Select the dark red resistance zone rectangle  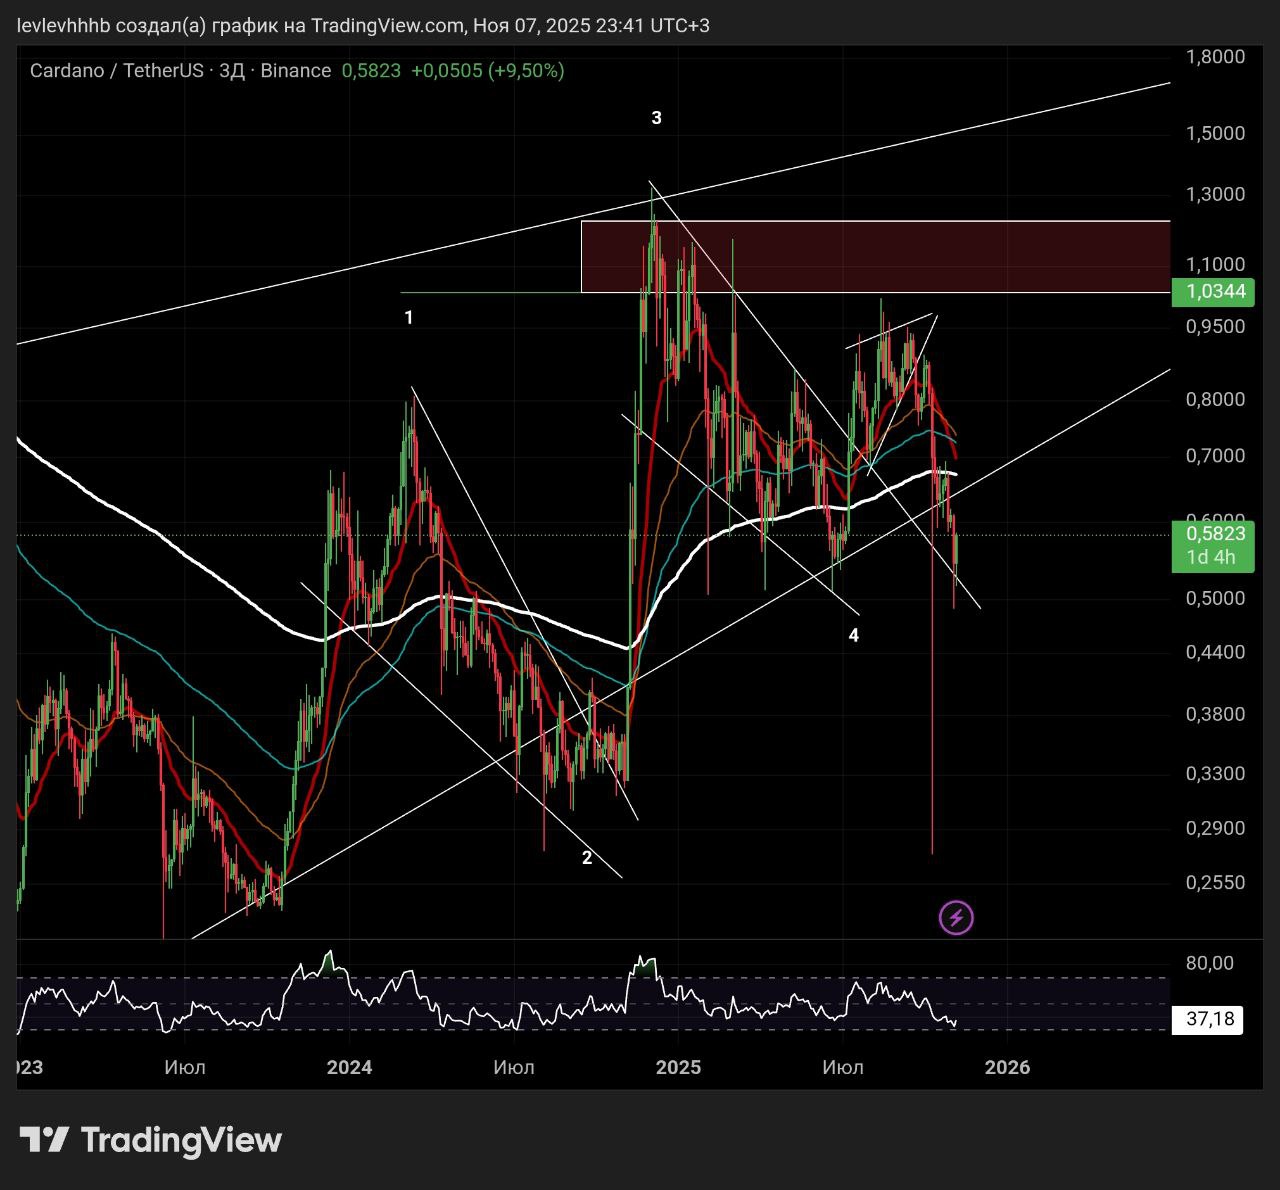(x=875, y=256)
